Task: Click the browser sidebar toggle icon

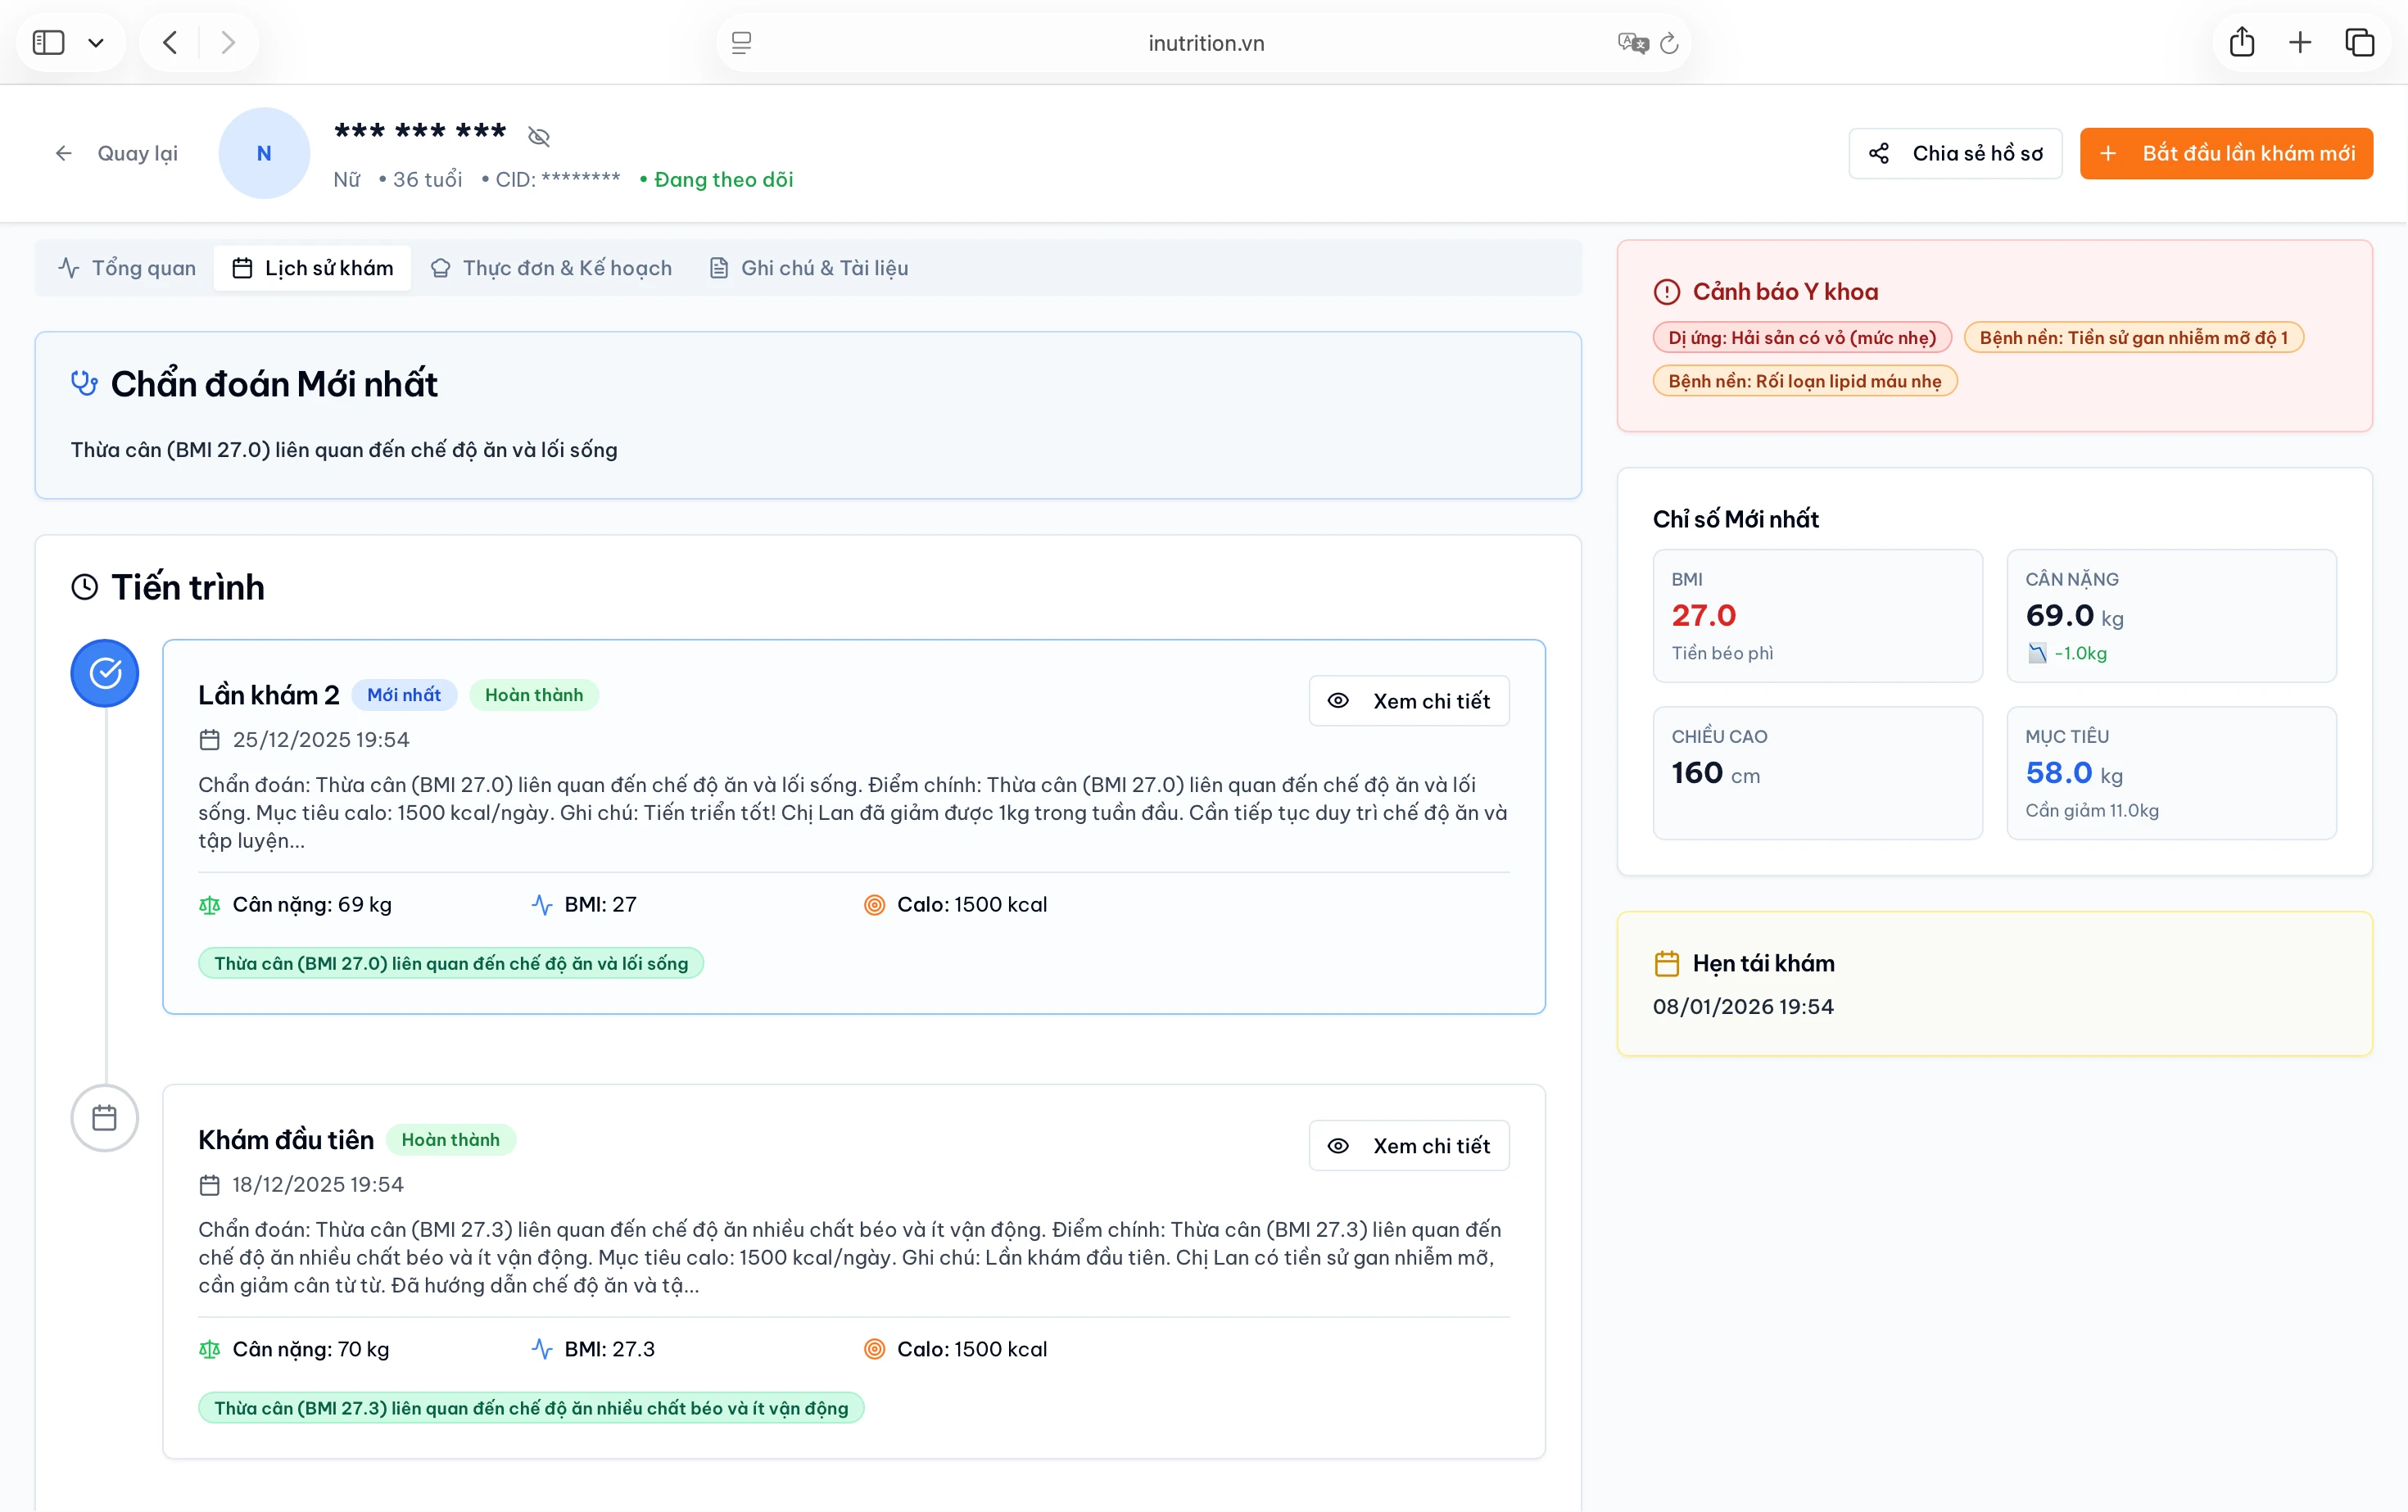Action: coord(48,42)
